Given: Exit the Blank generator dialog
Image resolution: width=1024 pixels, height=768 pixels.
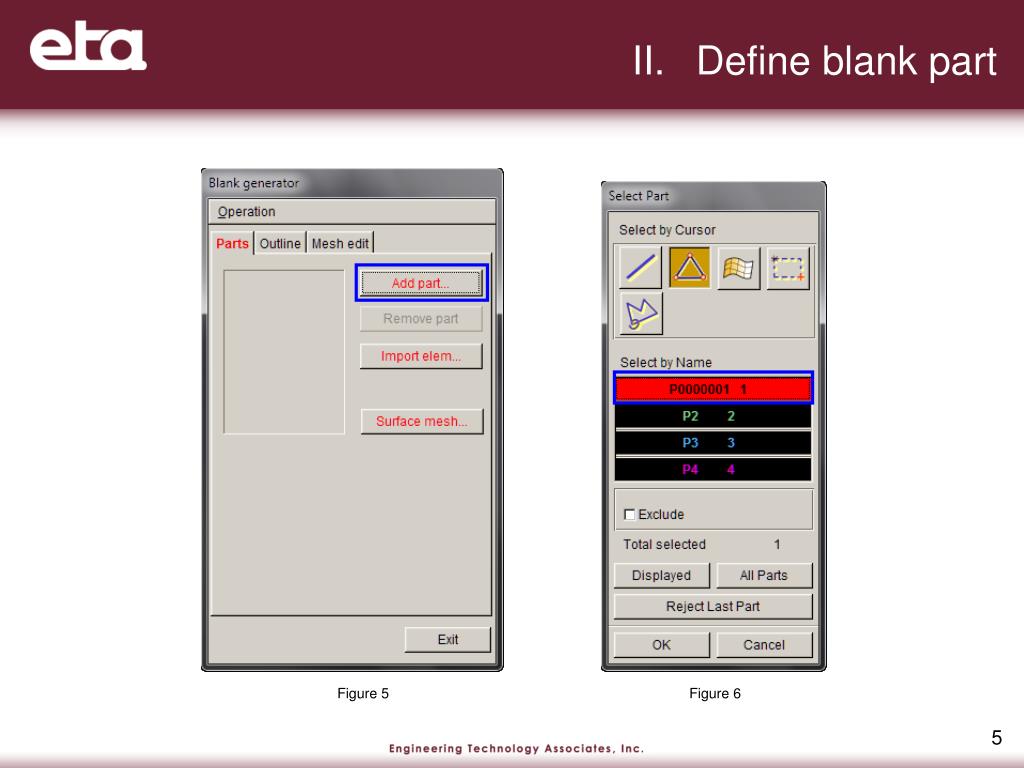Looking at the screenshot, I should coord(447,639).
